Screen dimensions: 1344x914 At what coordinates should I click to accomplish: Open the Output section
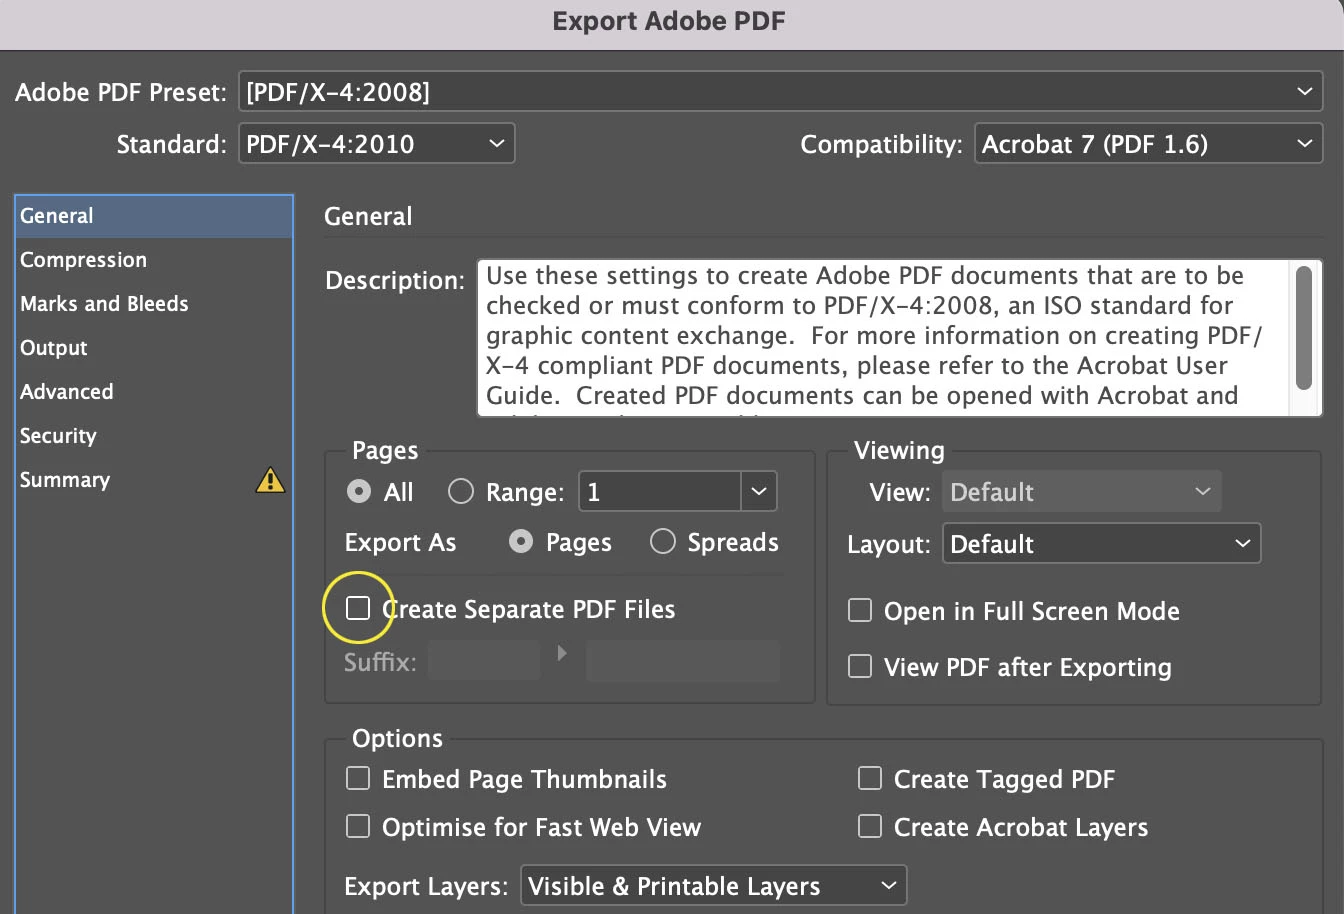154,348
